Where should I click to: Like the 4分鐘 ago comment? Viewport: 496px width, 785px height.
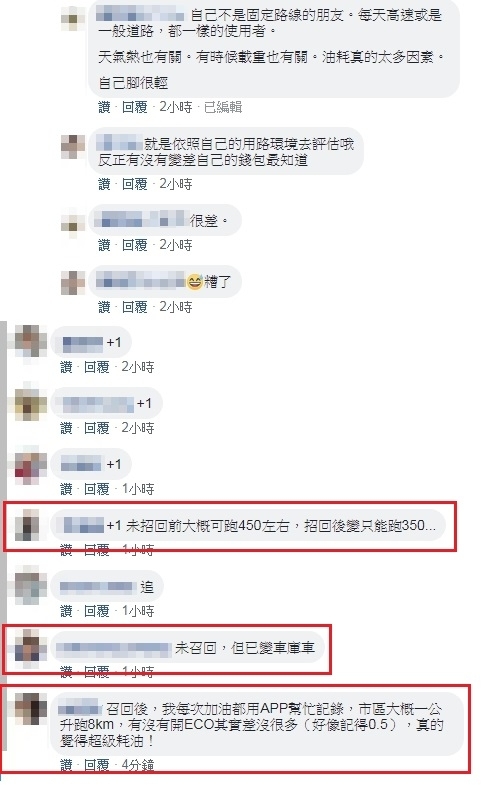(66, 765)
